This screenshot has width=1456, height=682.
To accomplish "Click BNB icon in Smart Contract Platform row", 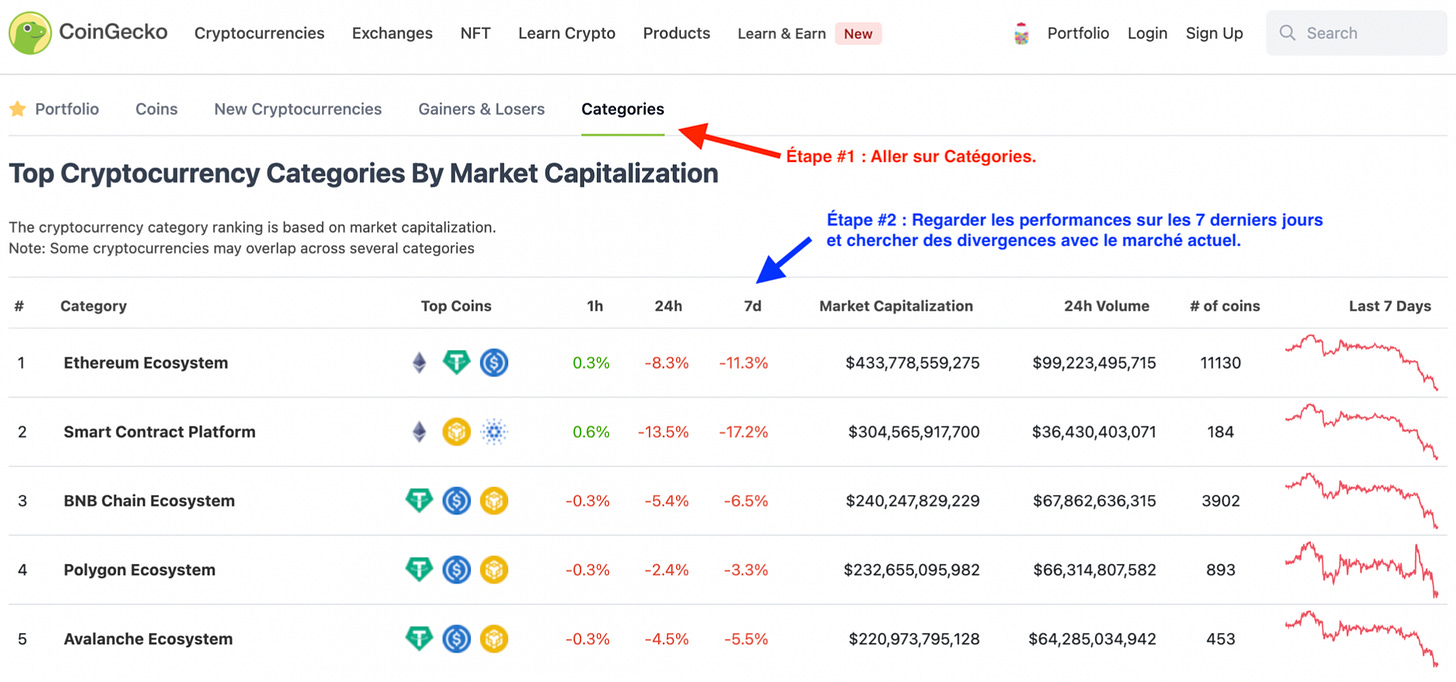I will 456,431.
